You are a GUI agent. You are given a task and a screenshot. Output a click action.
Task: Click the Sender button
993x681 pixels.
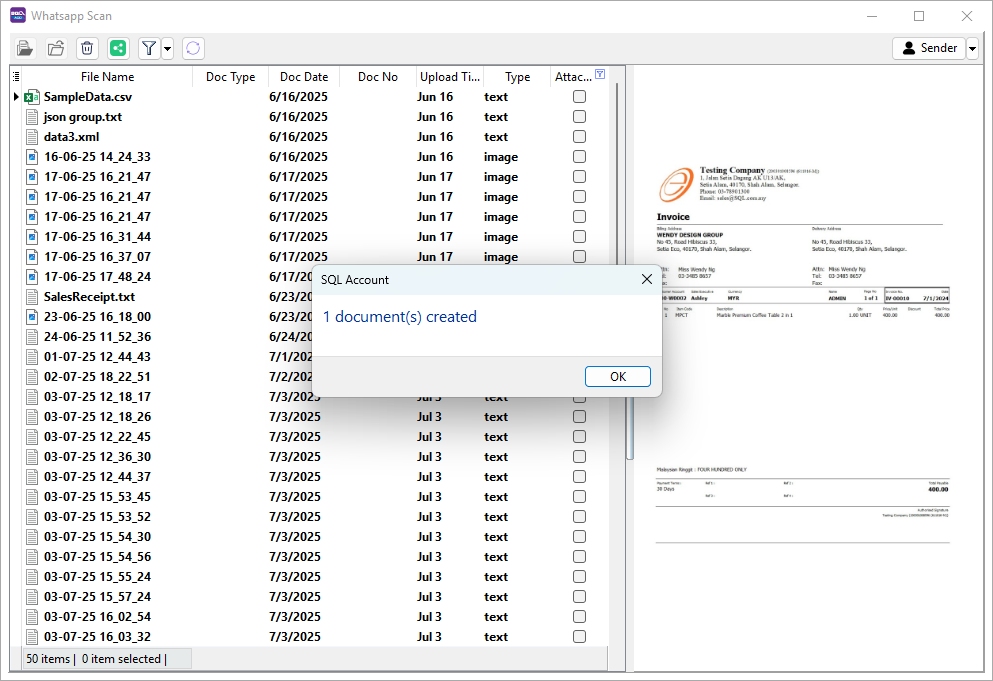pos(929,48)
